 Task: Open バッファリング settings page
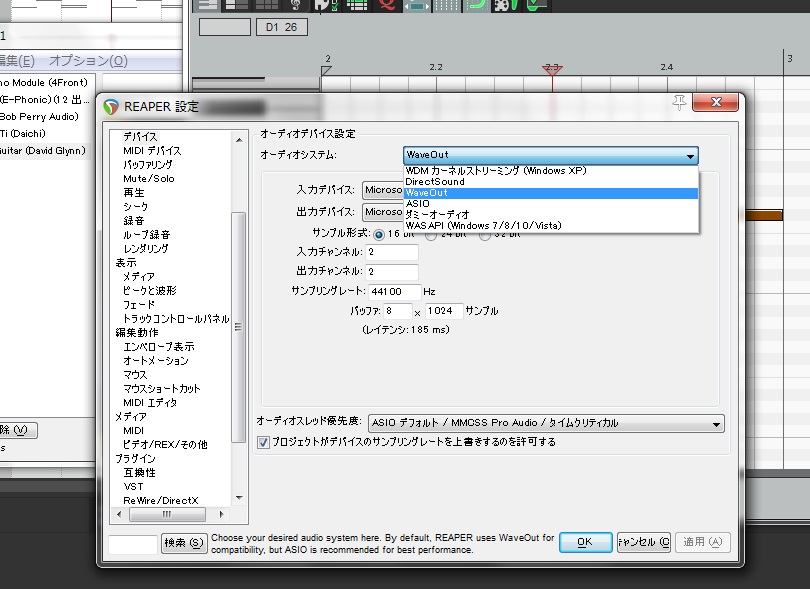click(148, 165)
